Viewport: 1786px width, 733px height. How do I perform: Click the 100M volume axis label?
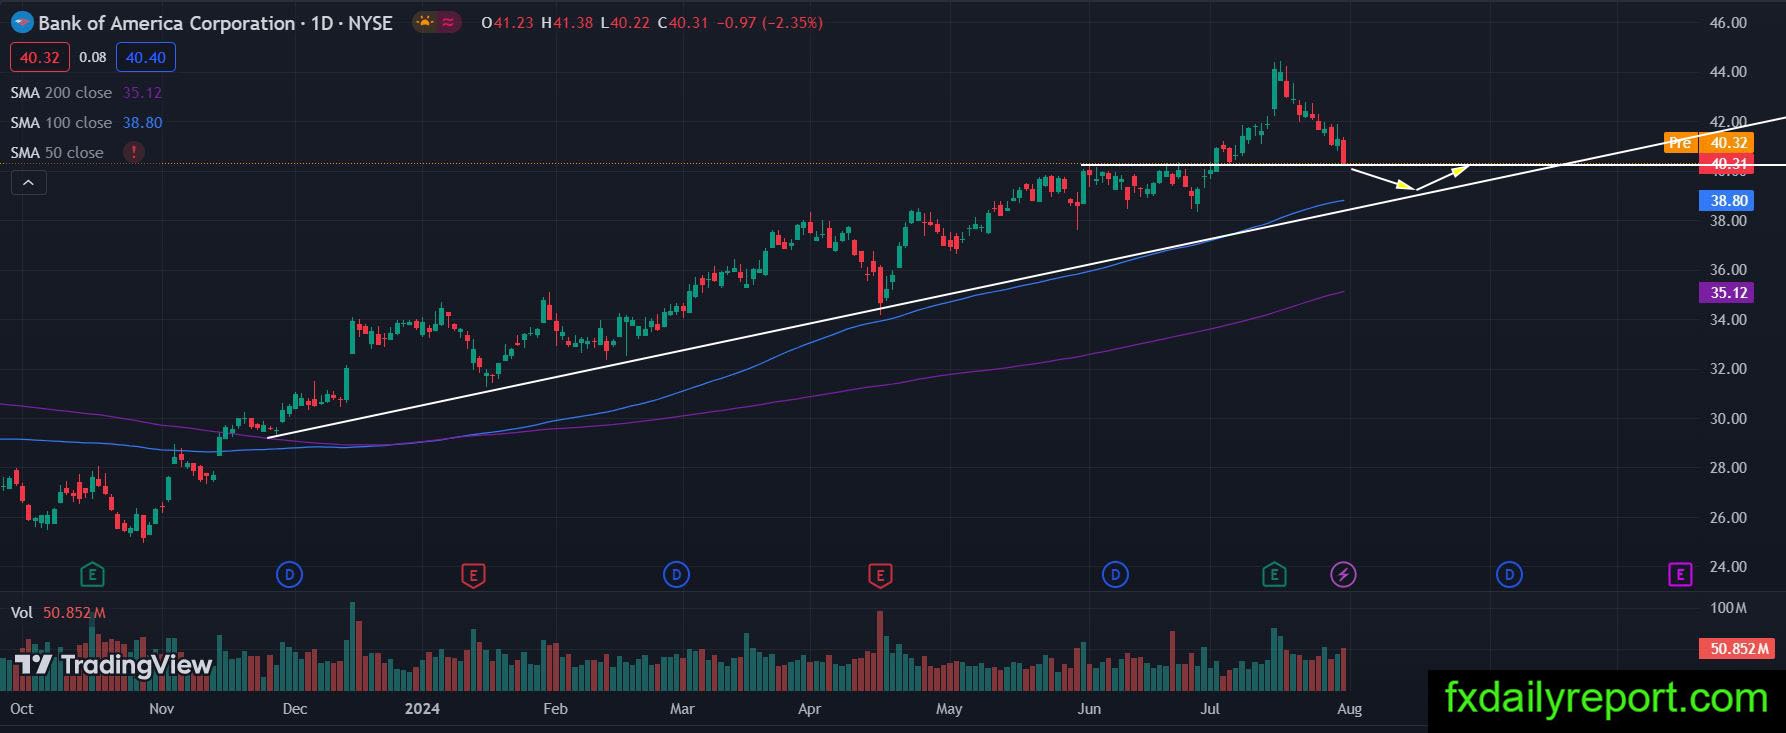point(1728,608)
